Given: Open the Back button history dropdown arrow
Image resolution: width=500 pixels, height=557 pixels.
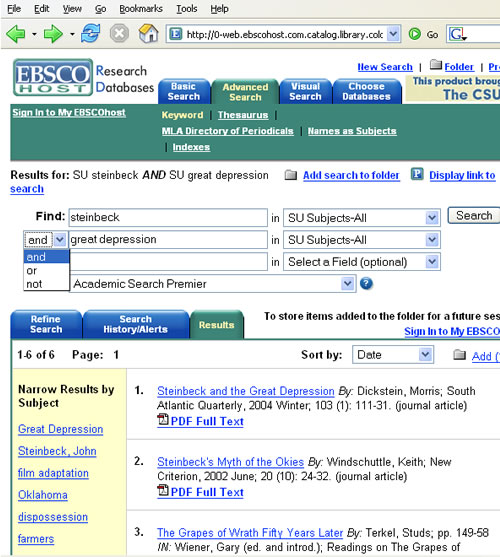Looking at the screenshot, I should 34,35.
